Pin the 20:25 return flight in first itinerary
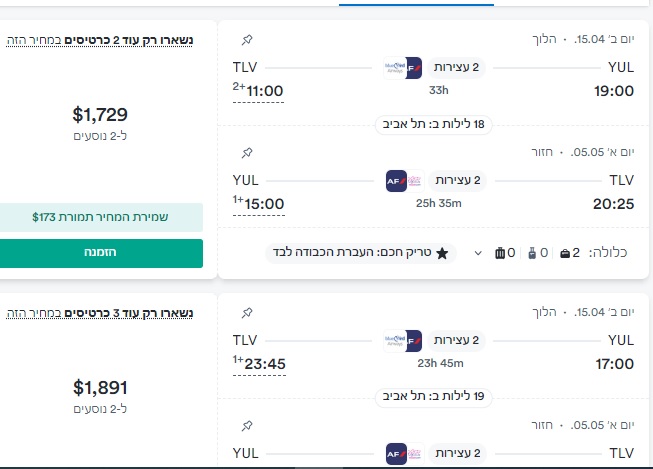This screenshot has width=653, height=469. pyautogui.click(x=247, y=153)
